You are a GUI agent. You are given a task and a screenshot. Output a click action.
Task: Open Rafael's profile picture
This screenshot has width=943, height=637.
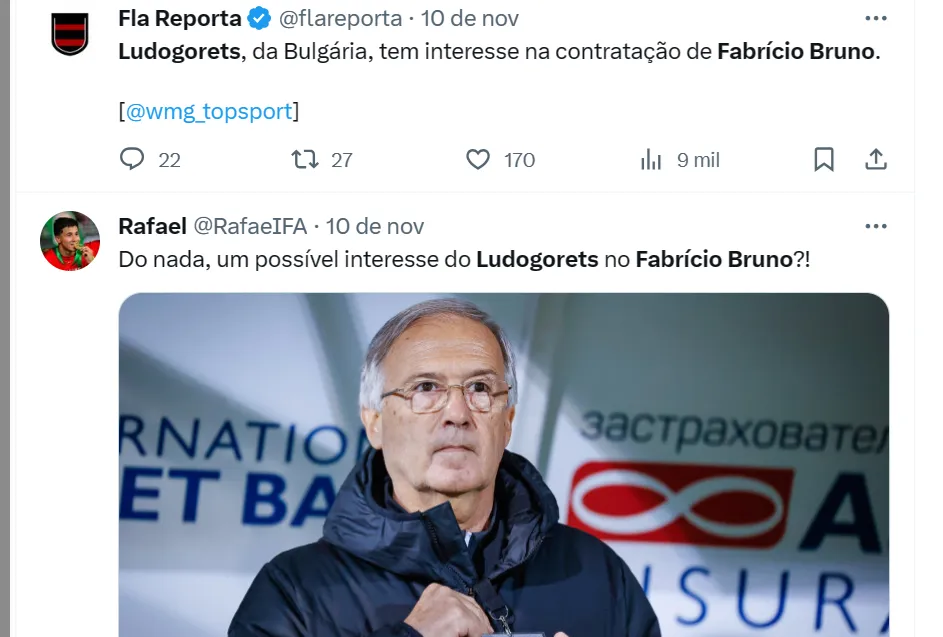(70, 241)
